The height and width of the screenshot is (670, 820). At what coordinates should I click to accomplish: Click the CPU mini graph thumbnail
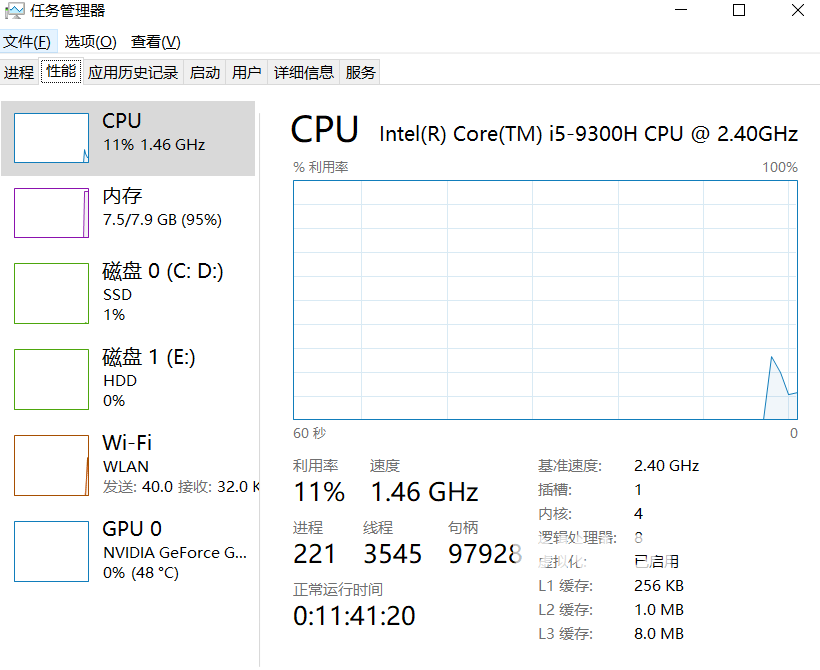pos(51,138)
